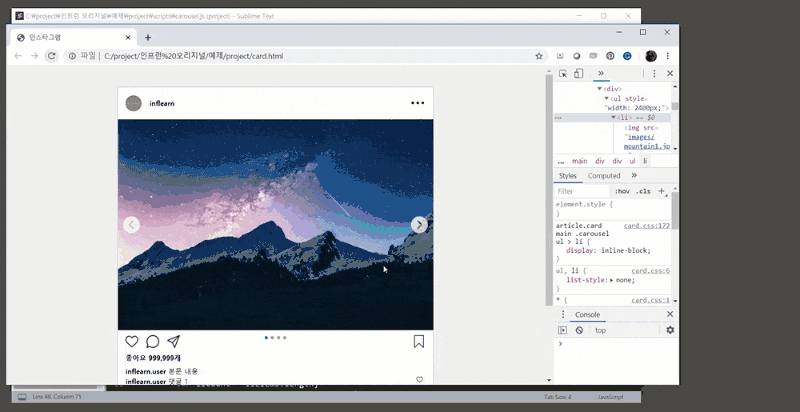Click the heart like icon below the photo

132,342
